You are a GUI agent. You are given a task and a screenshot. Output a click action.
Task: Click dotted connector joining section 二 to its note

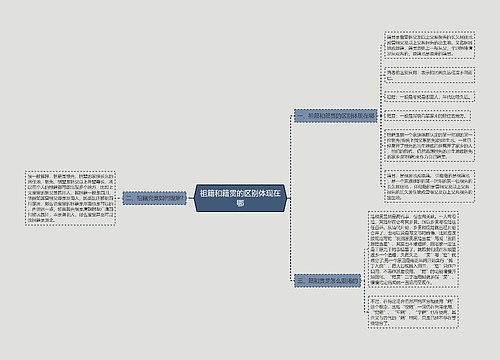click(119, 198)
